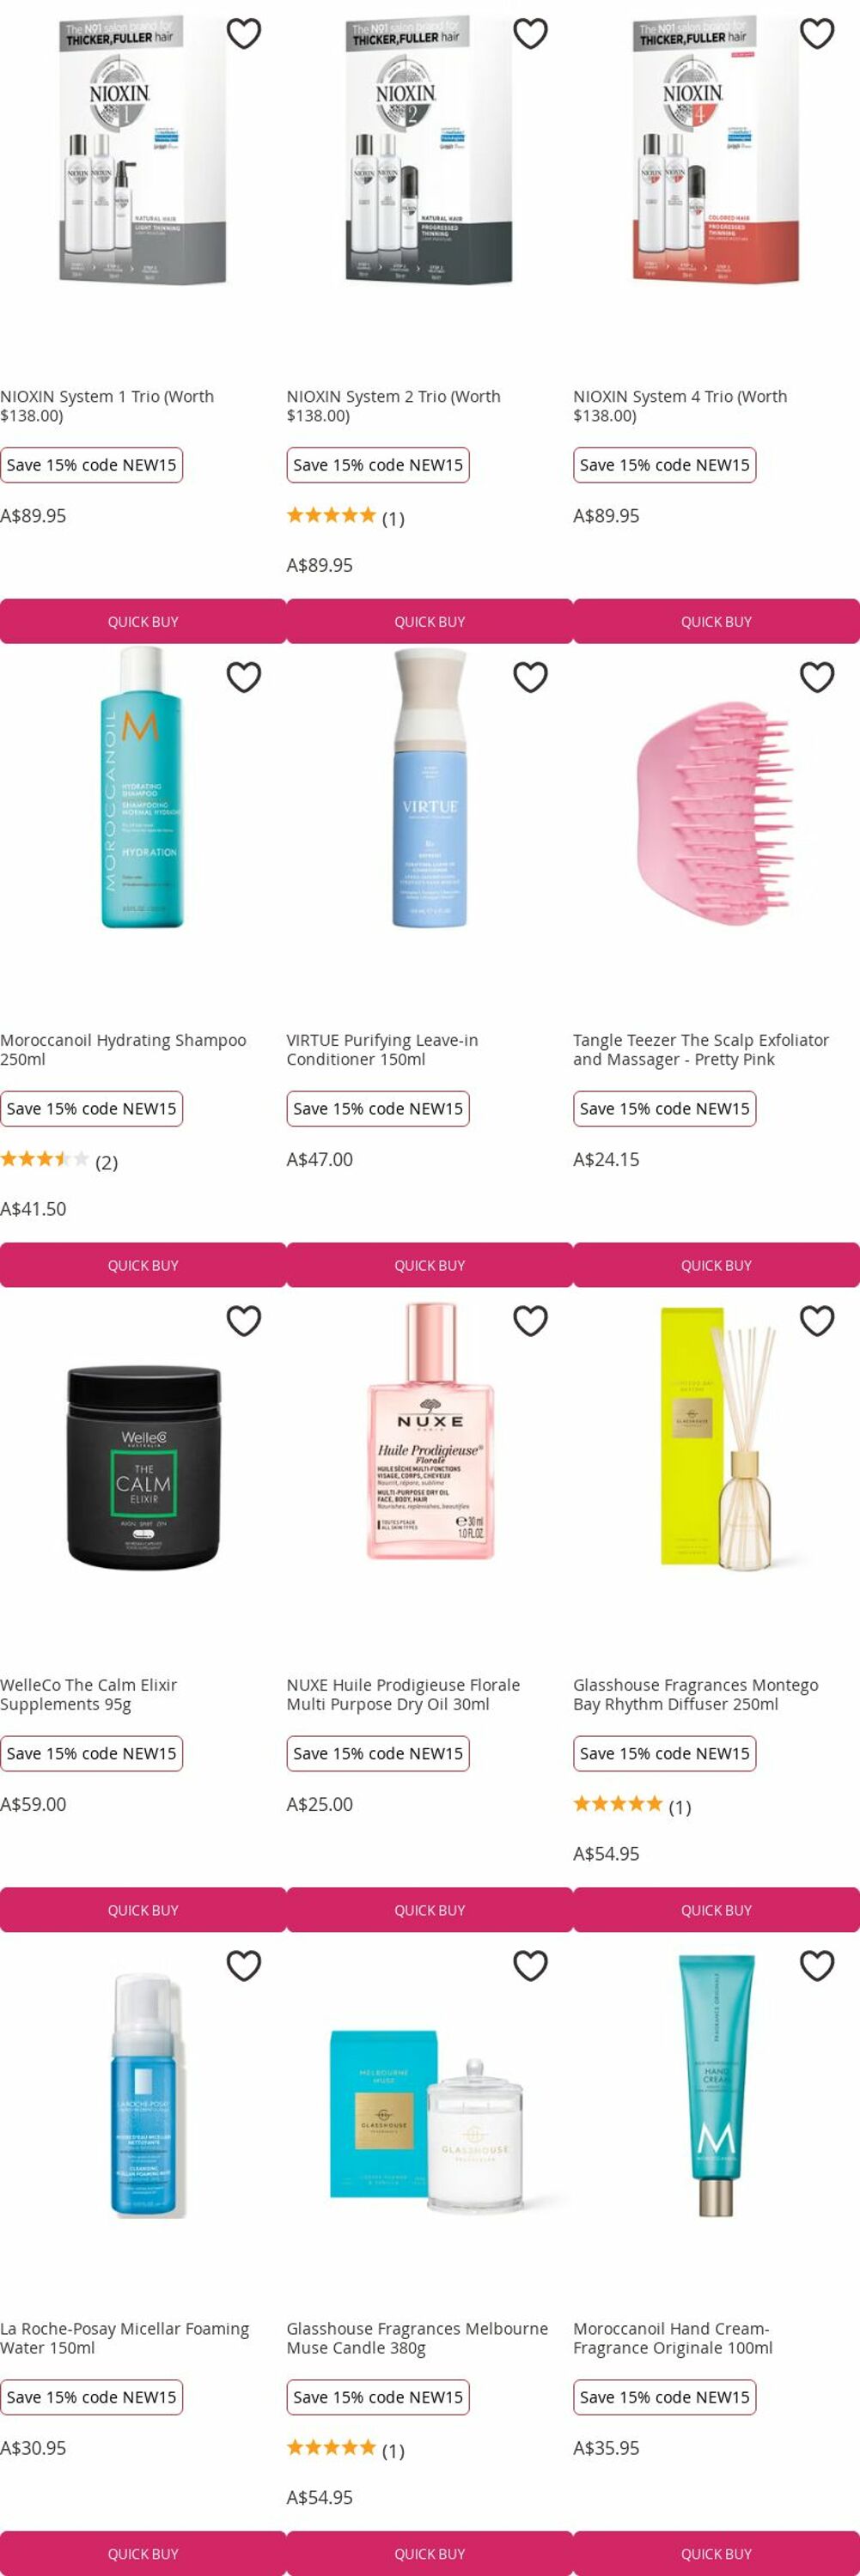The width and height of the screenshot is (860, 2576).
Task: Open WelleCo The Calm Elixir Supplements link
Action: click(x=89, y=1694)
